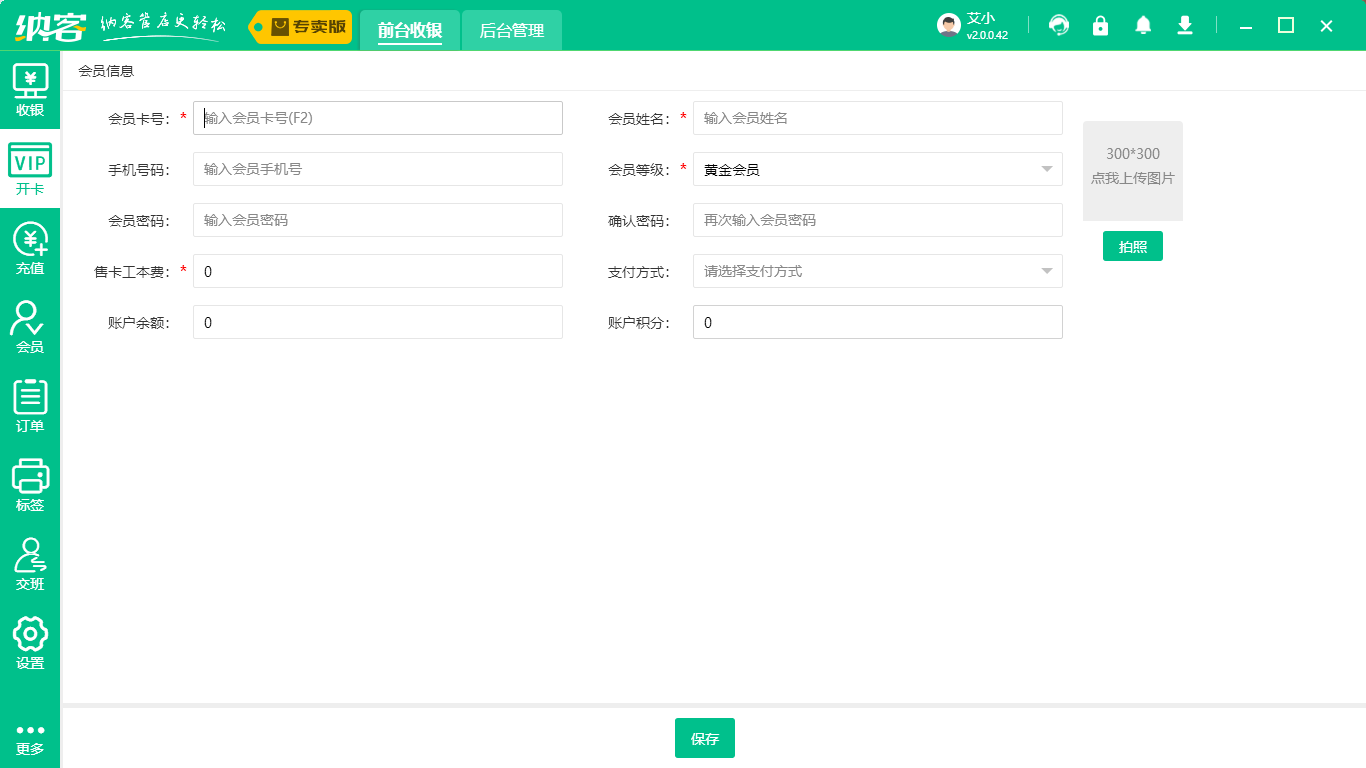Show more options via 更多 button
This screenshot has height=768, width=1366.
tap(30, 739)
